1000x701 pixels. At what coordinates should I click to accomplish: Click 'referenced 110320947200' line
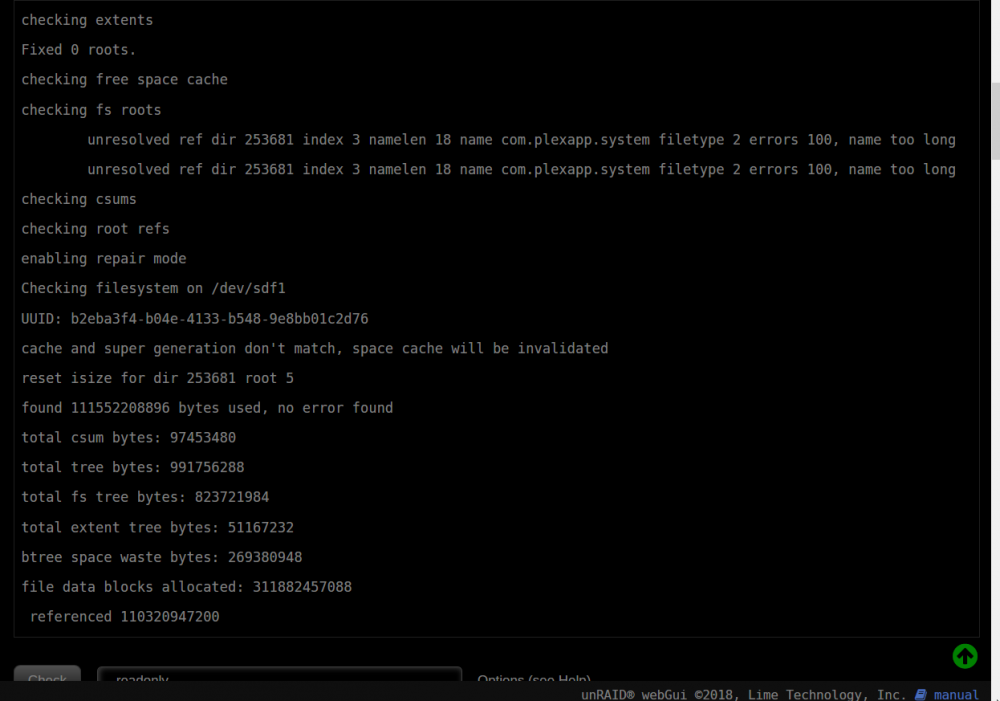pyautogui.click(x=124, y=617)
